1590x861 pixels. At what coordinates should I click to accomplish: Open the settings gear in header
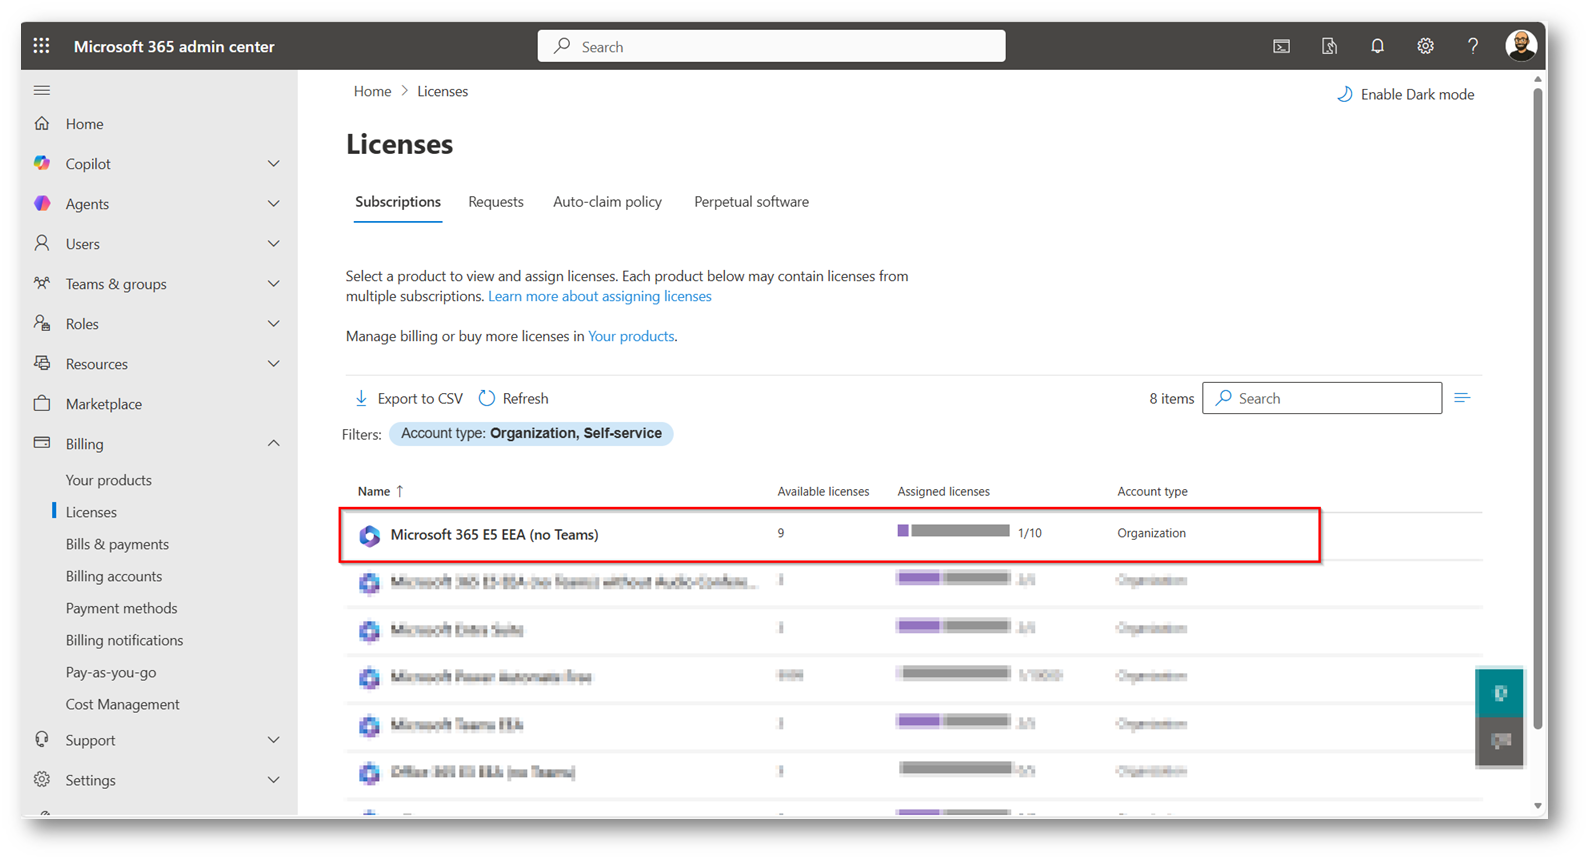coord(1425,46)
